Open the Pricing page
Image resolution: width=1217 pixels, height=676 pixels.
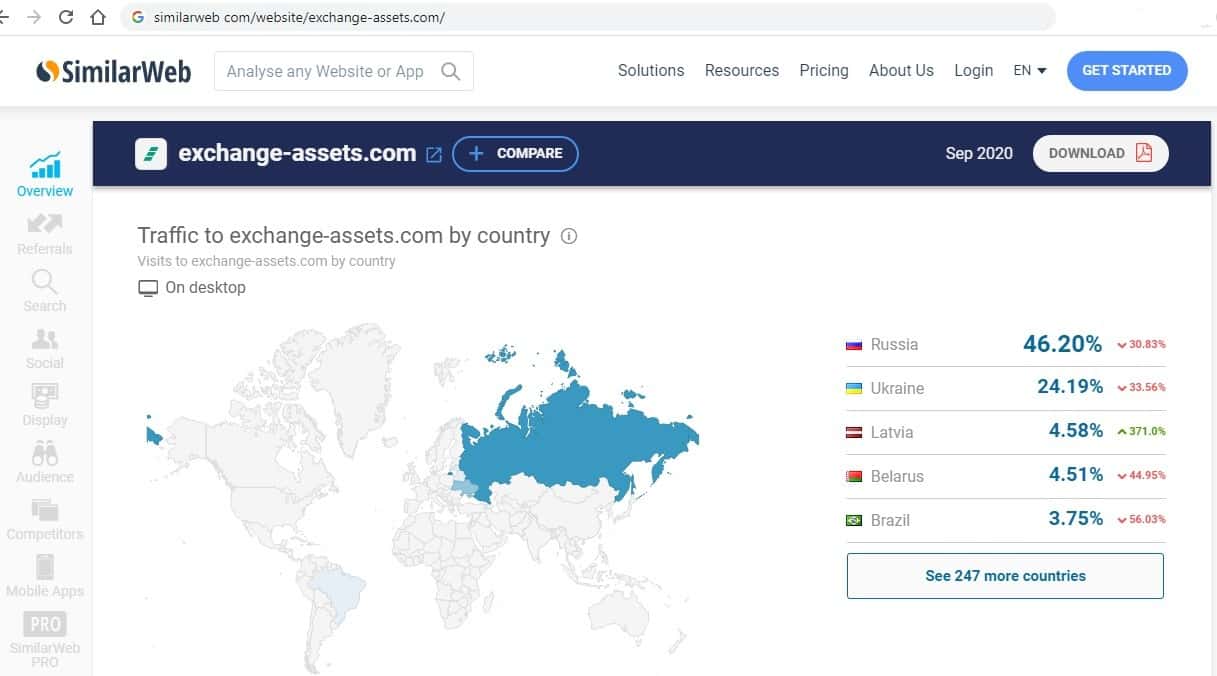coord(824,71)
